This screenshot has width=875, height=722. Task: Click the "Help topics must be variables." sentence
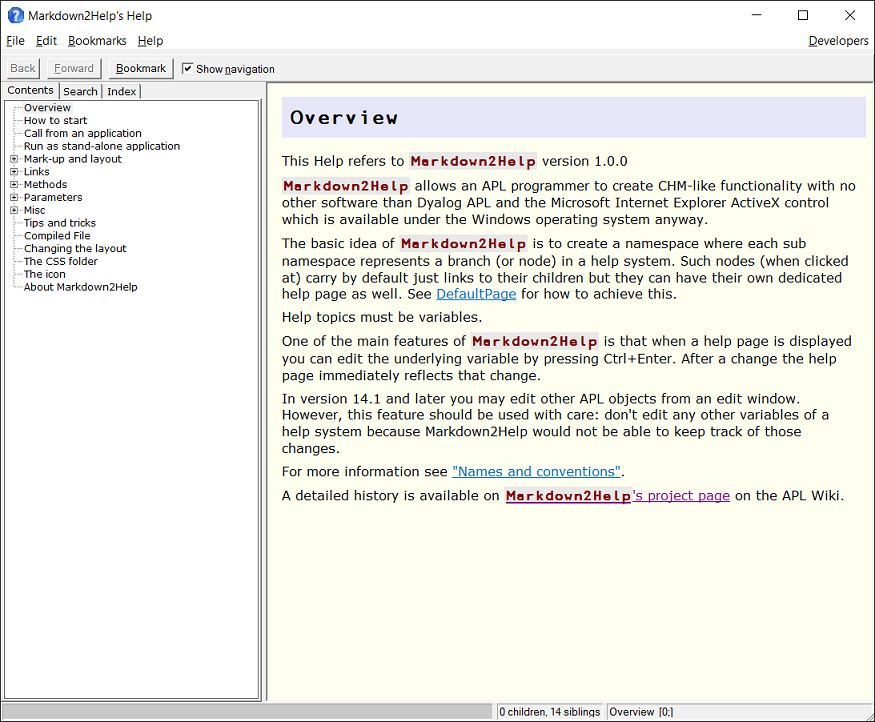(x=382, y=317)
